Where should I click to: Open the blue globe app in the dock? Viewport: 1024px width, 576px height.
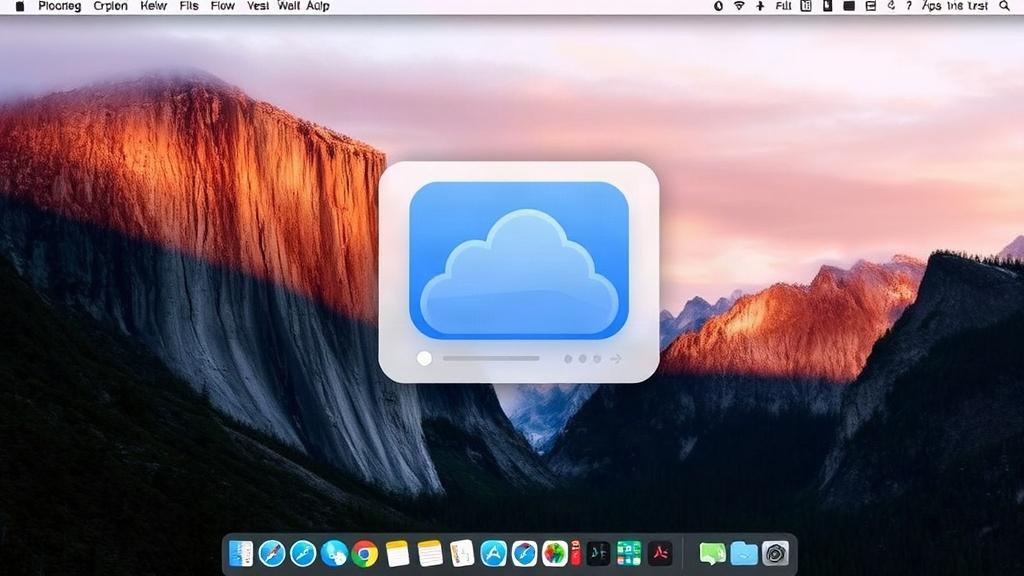pyautogui.click(x=334, y=554)
